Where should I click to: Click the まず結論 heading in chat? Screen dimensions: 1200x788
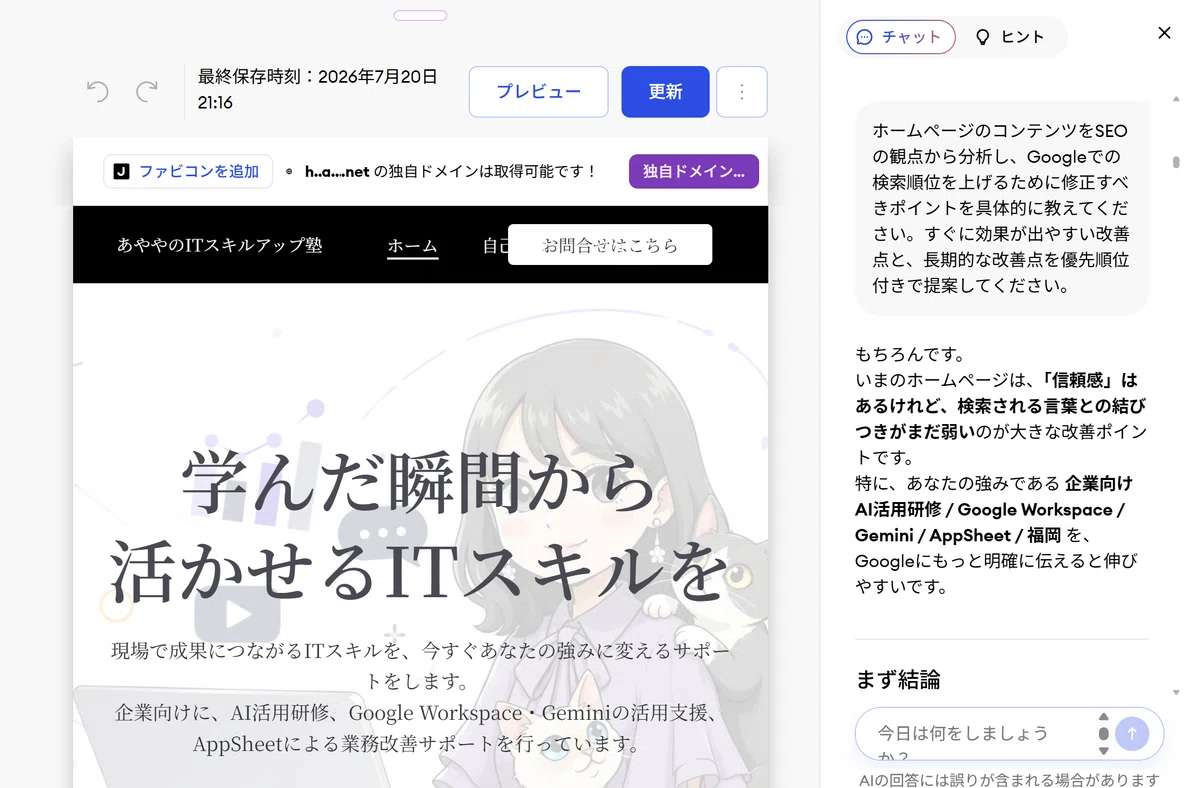point(898,680)
